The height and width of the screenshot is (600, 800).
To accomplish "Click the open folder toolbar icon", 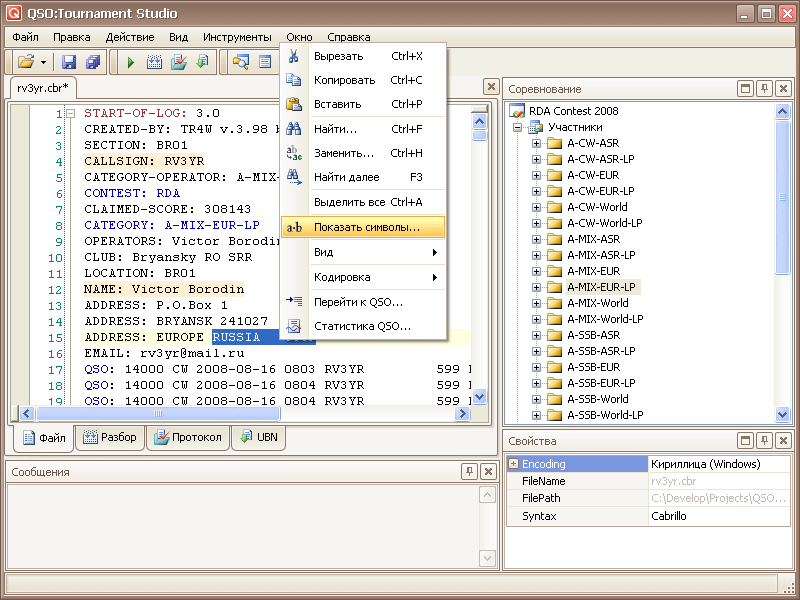I will pyautogui.click(x=26, y=62).
